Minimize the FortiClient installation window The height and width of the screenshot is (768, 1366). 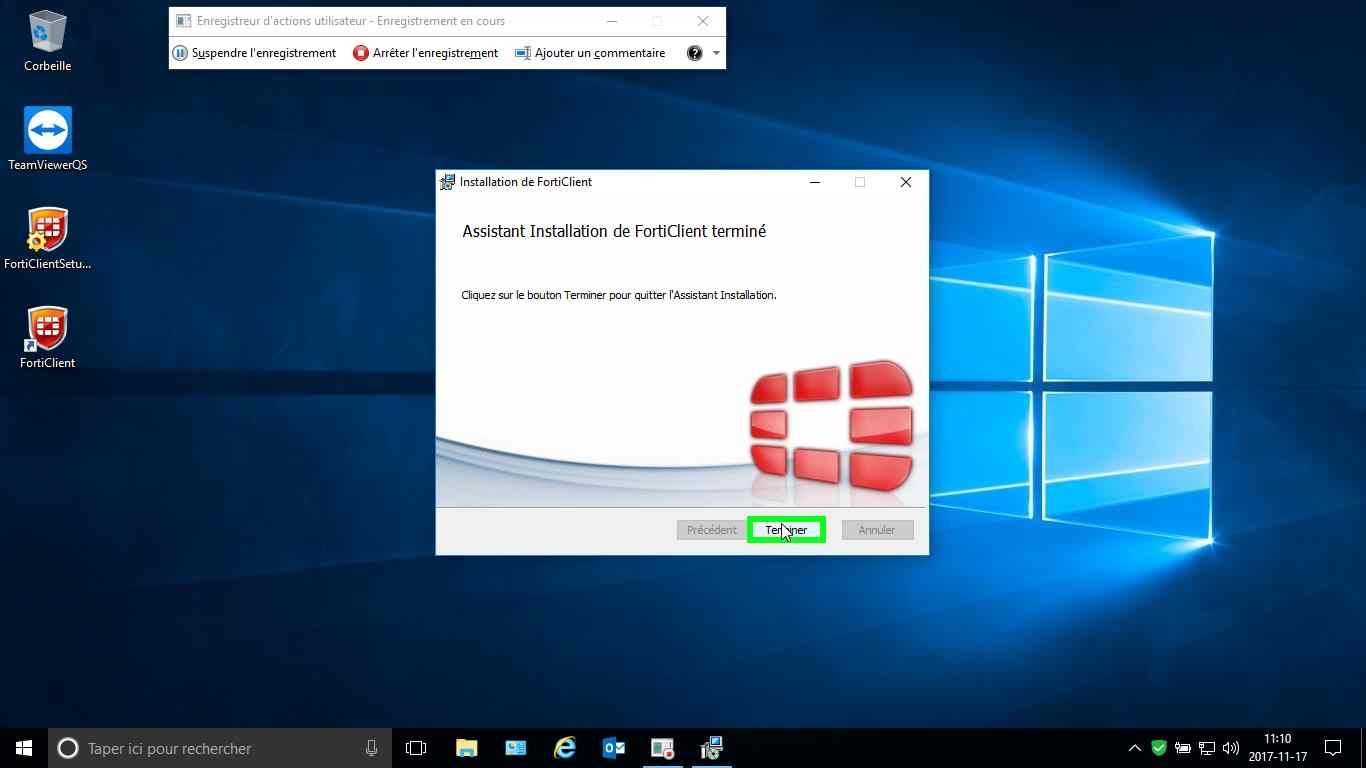[815, 182]
